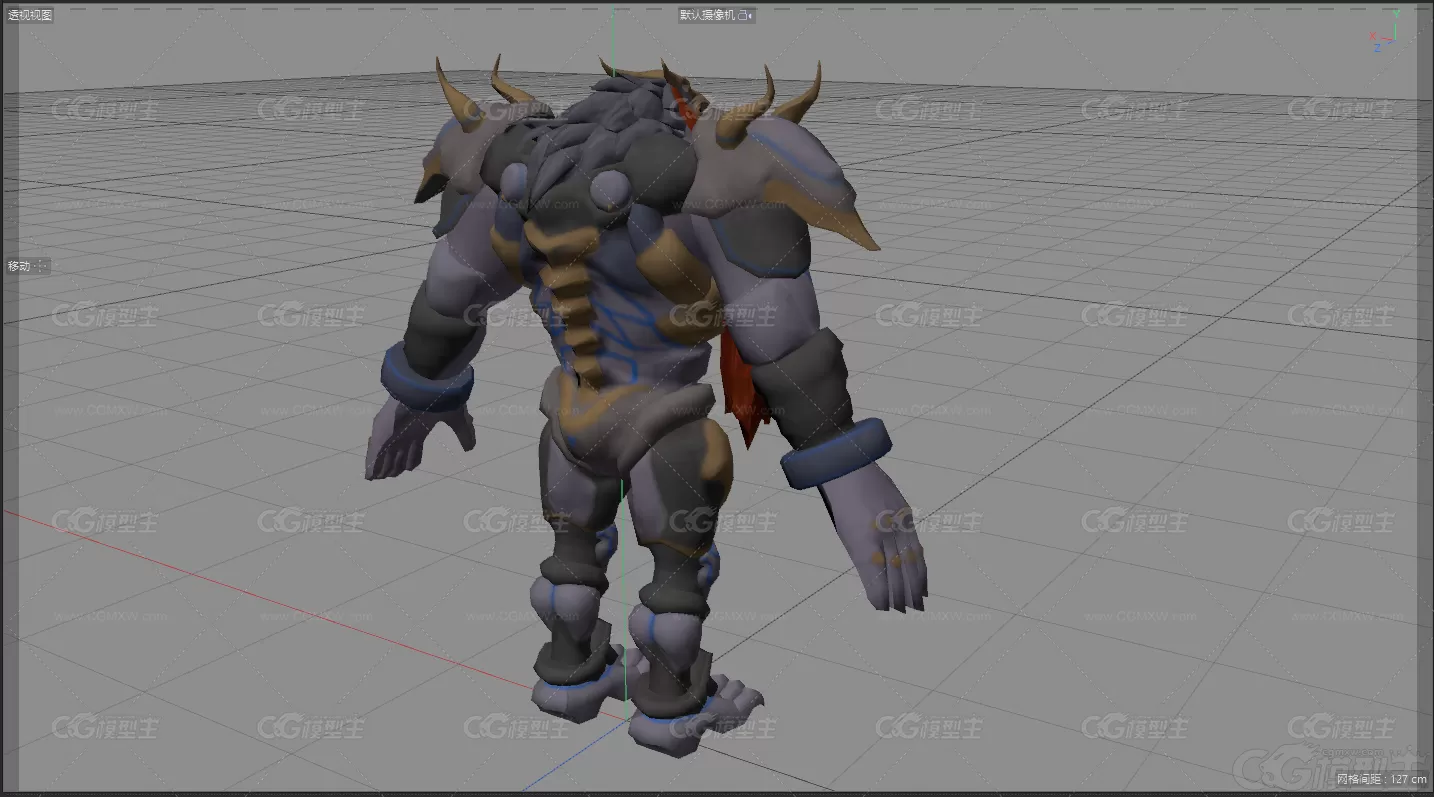Click the 网格间距 127 cm readout
The image size is (1434, 797).
1381,778
